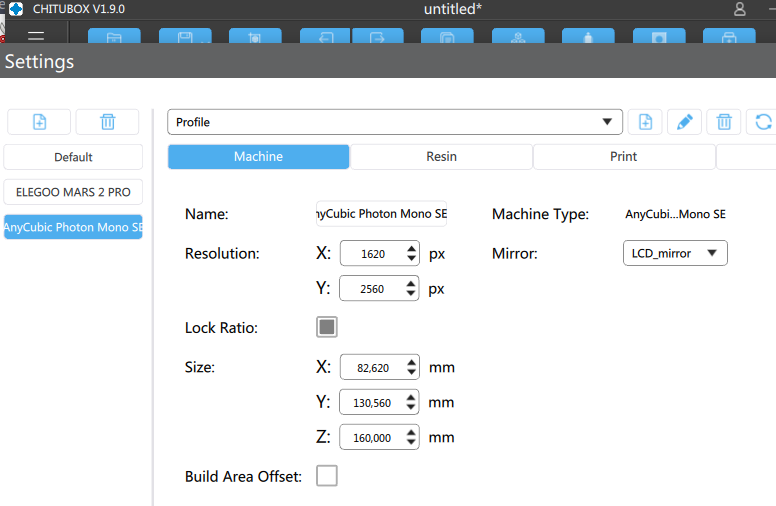The height and width of the screenshot is (506, 776).
Task: Click the Size X value field 82,620
Action: (373, 367)
